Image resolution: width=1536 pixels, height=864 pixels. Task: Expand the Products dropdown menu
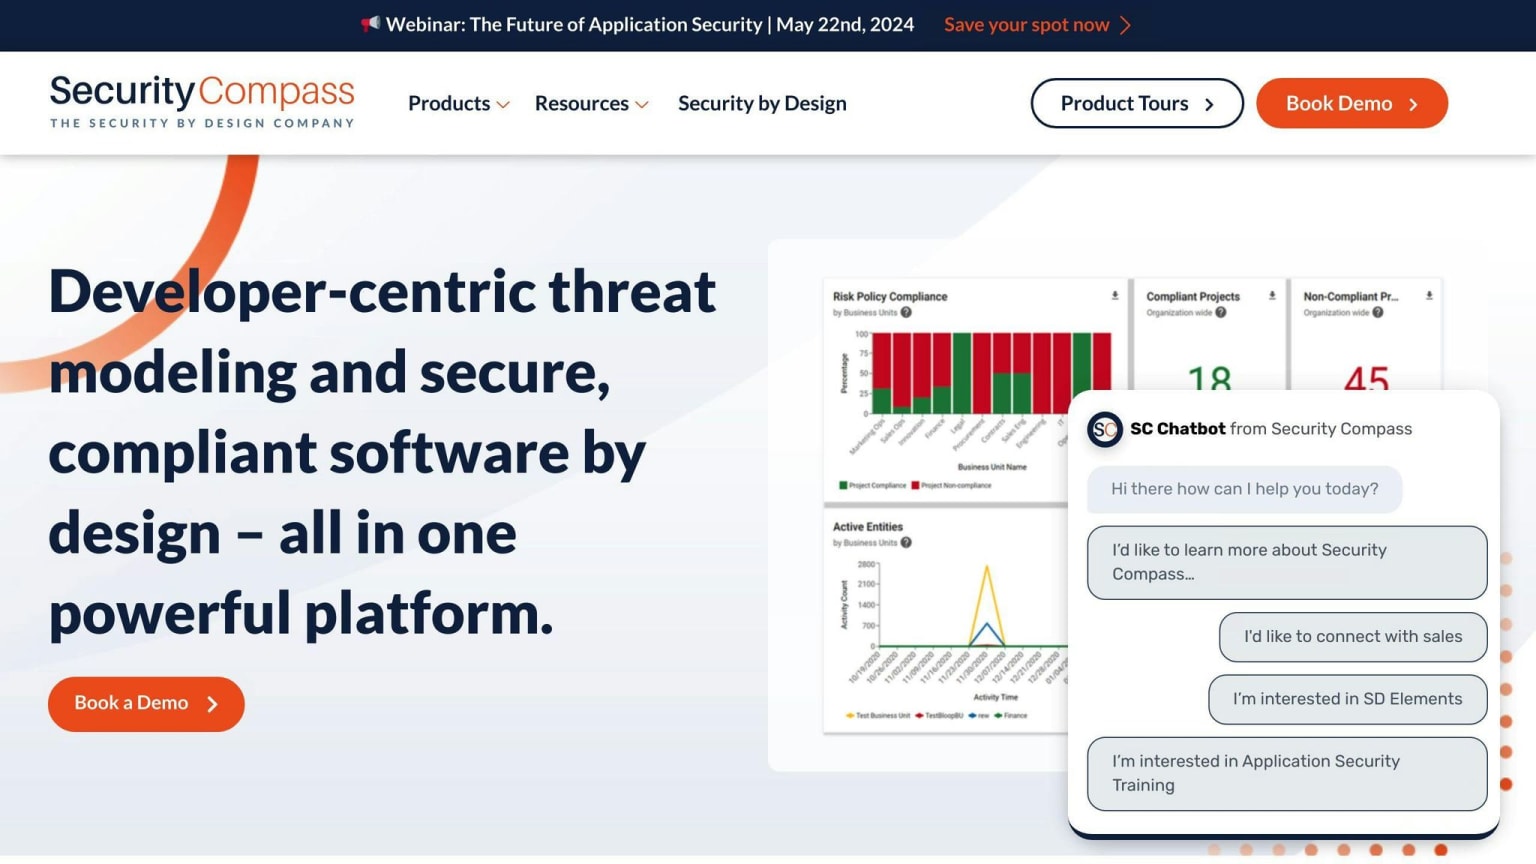(x=459, y=103)
